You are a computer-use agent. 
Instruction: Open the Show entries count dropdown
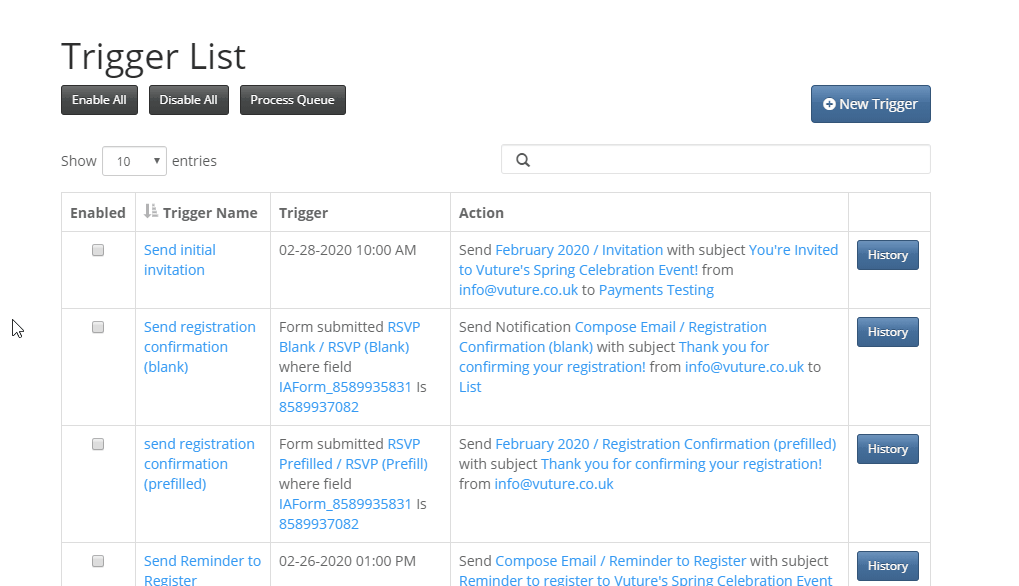(x=135, y=160)
